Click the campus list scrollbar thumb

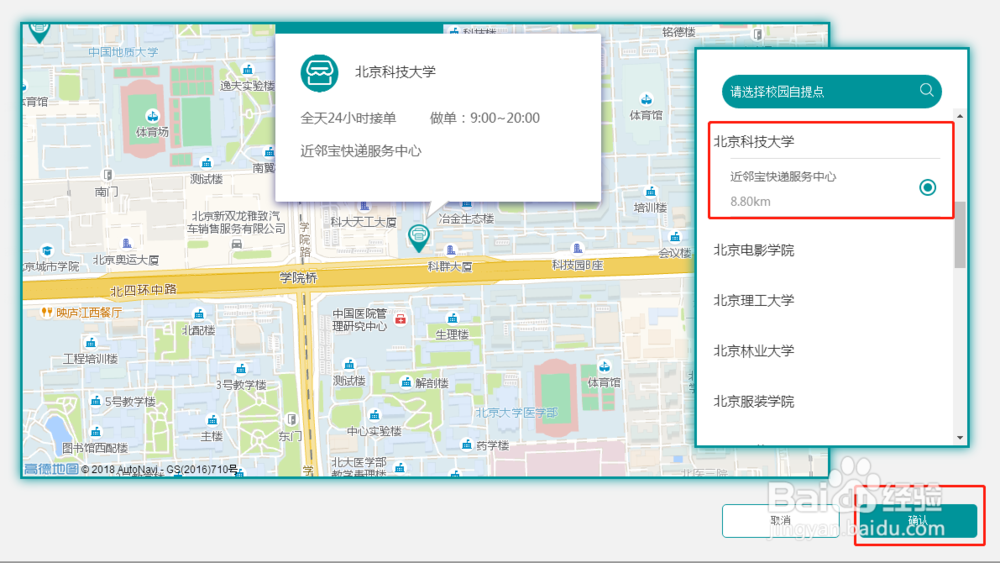[x=960, y=235]
